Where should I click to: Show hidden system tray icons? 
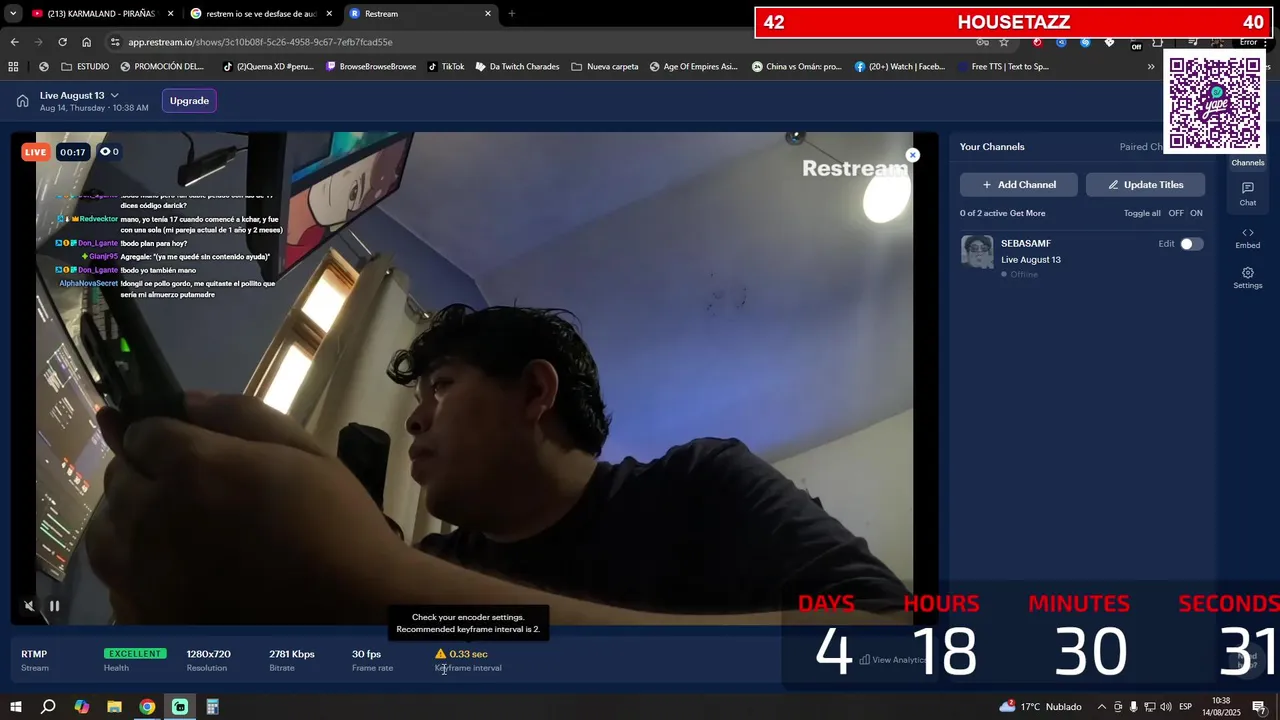tap(1102, 707)
